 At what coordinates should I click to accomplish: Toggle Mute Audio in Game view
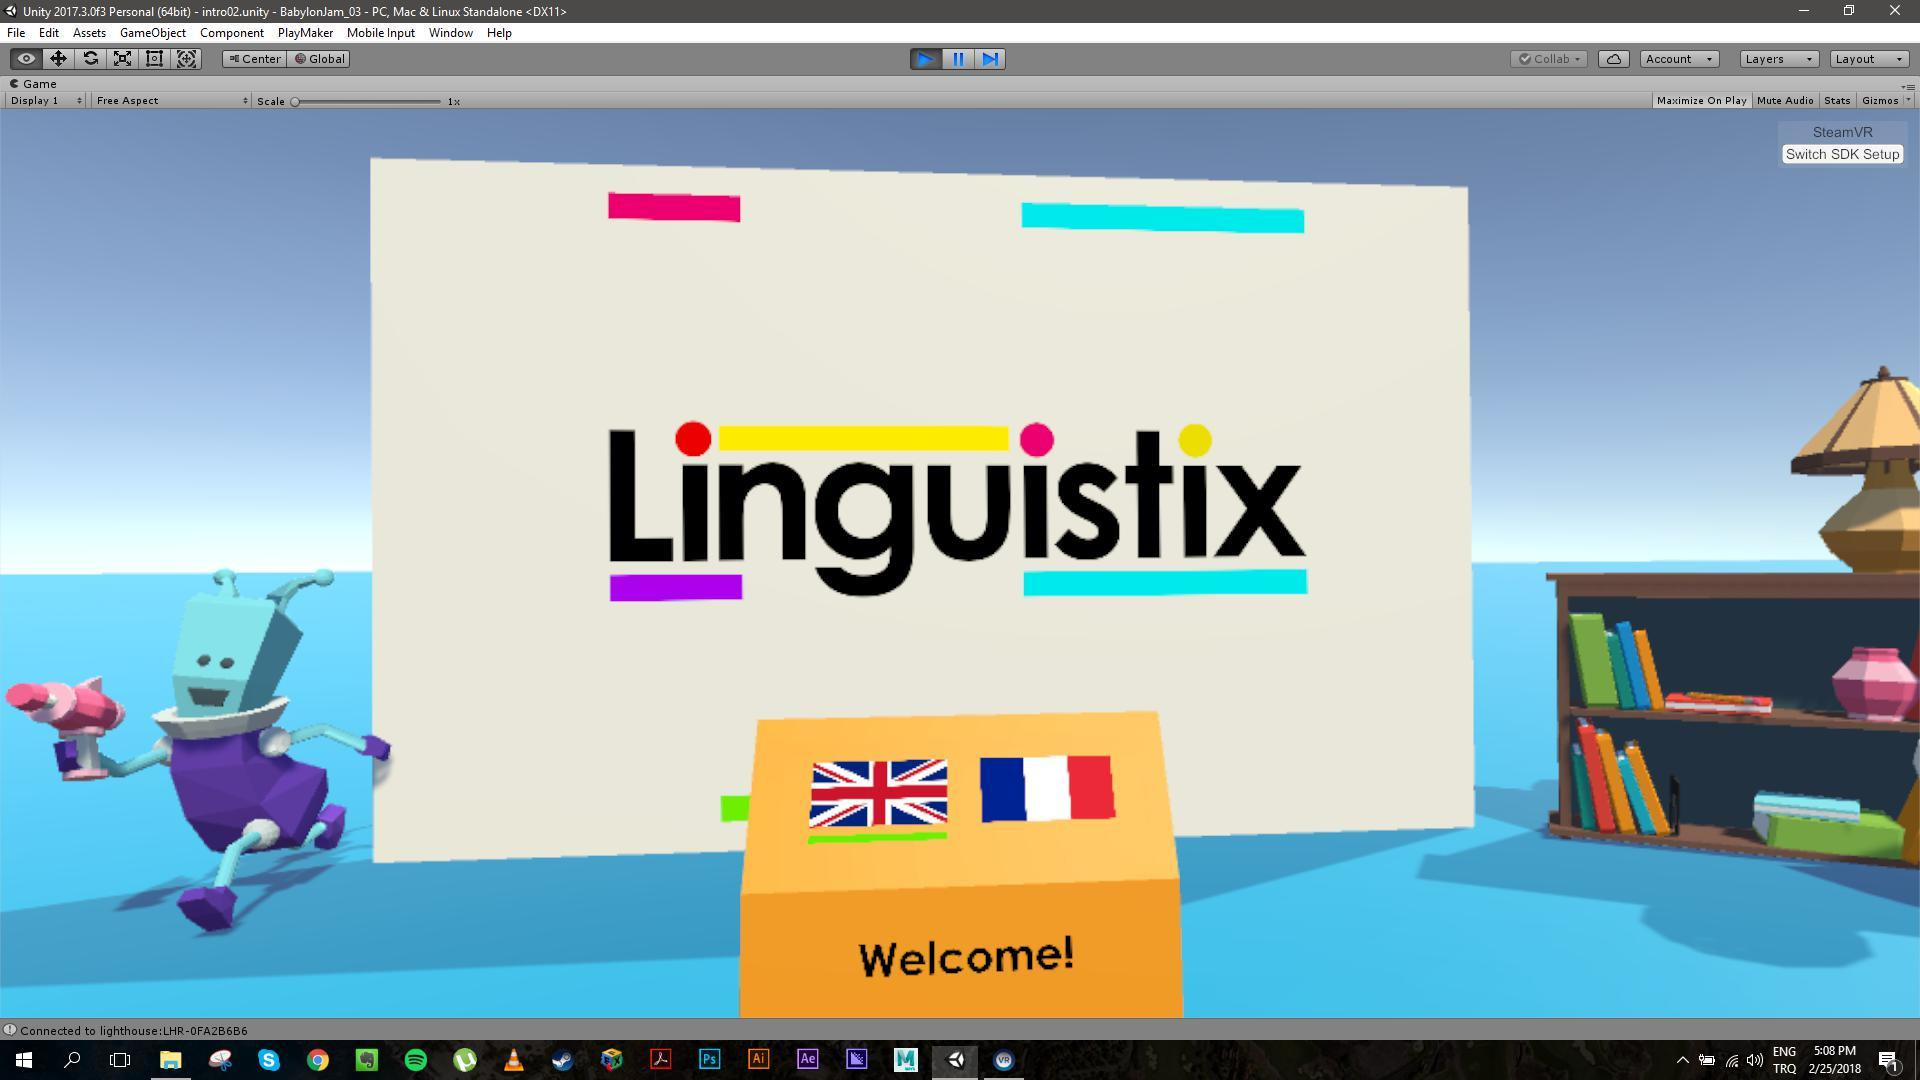coord(1784,101)
